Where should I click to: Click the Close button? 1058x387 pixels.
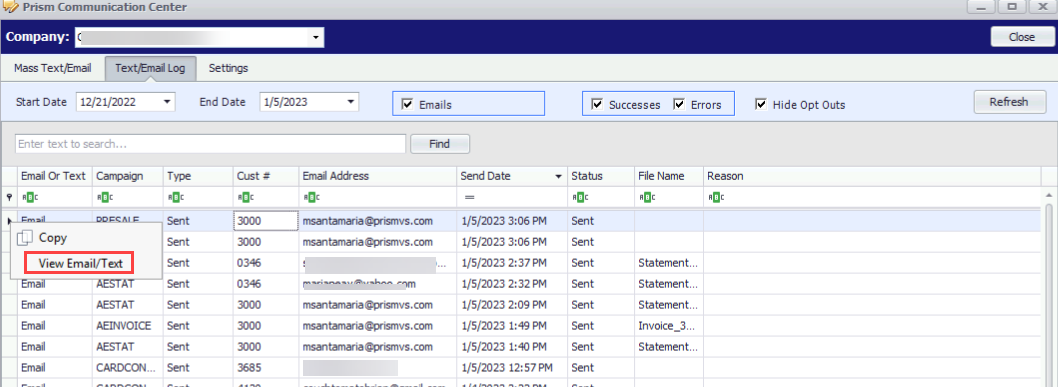pos(1022,37)
